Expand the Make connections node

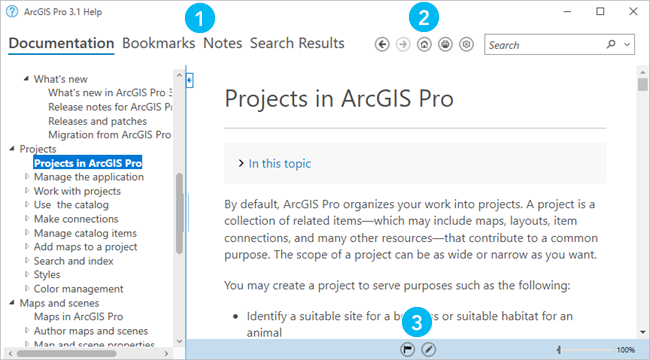[27, 218]
